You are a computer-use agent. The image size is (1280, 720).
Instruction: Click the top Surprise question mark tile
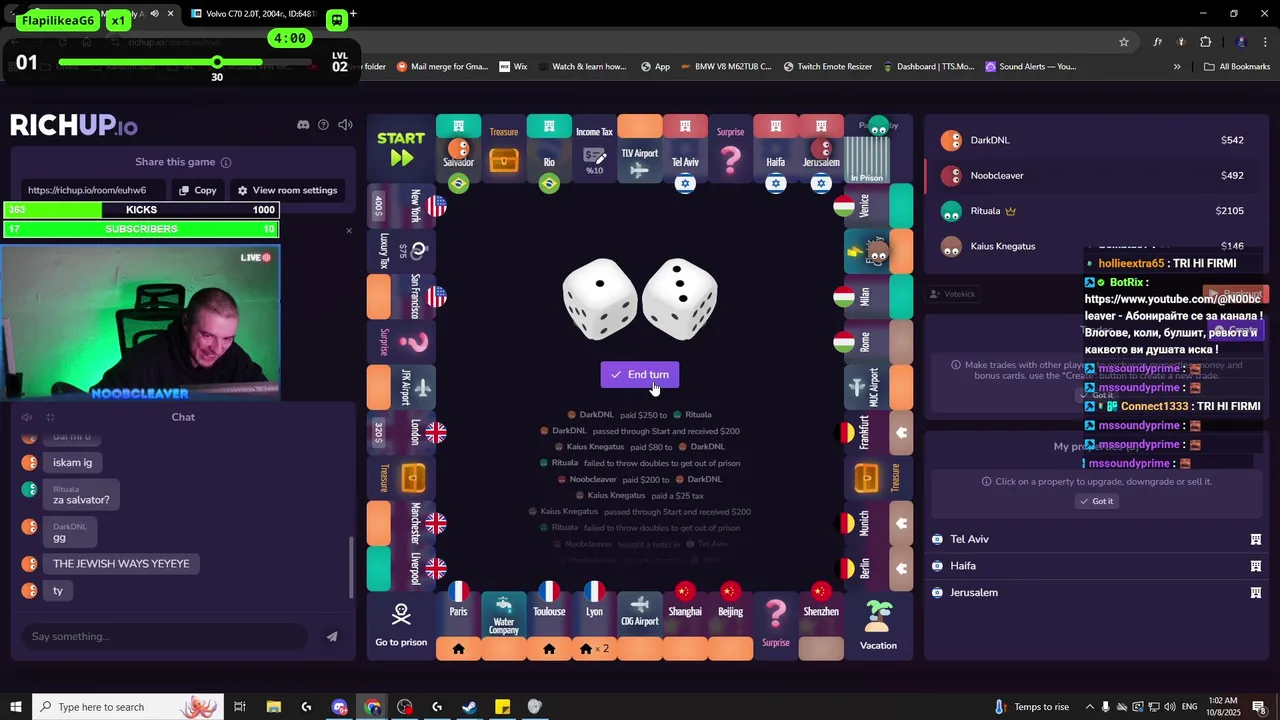[x=731, y=149]
